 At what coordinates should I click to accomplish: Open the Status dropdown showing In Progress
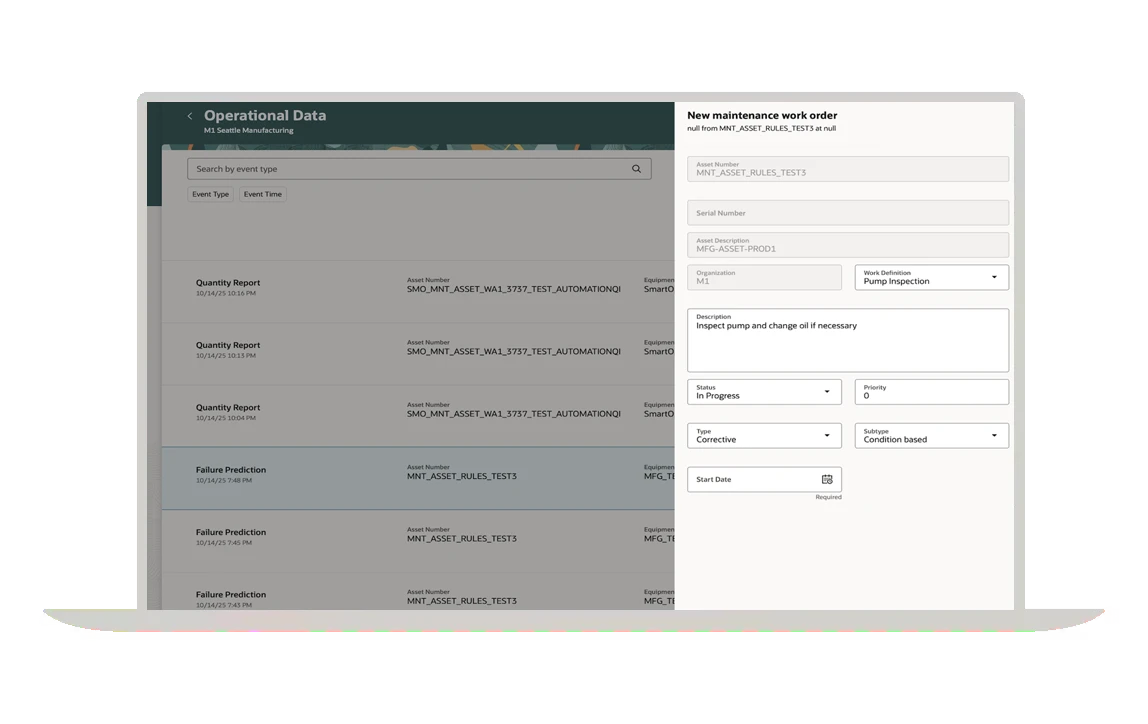(826, 391)
